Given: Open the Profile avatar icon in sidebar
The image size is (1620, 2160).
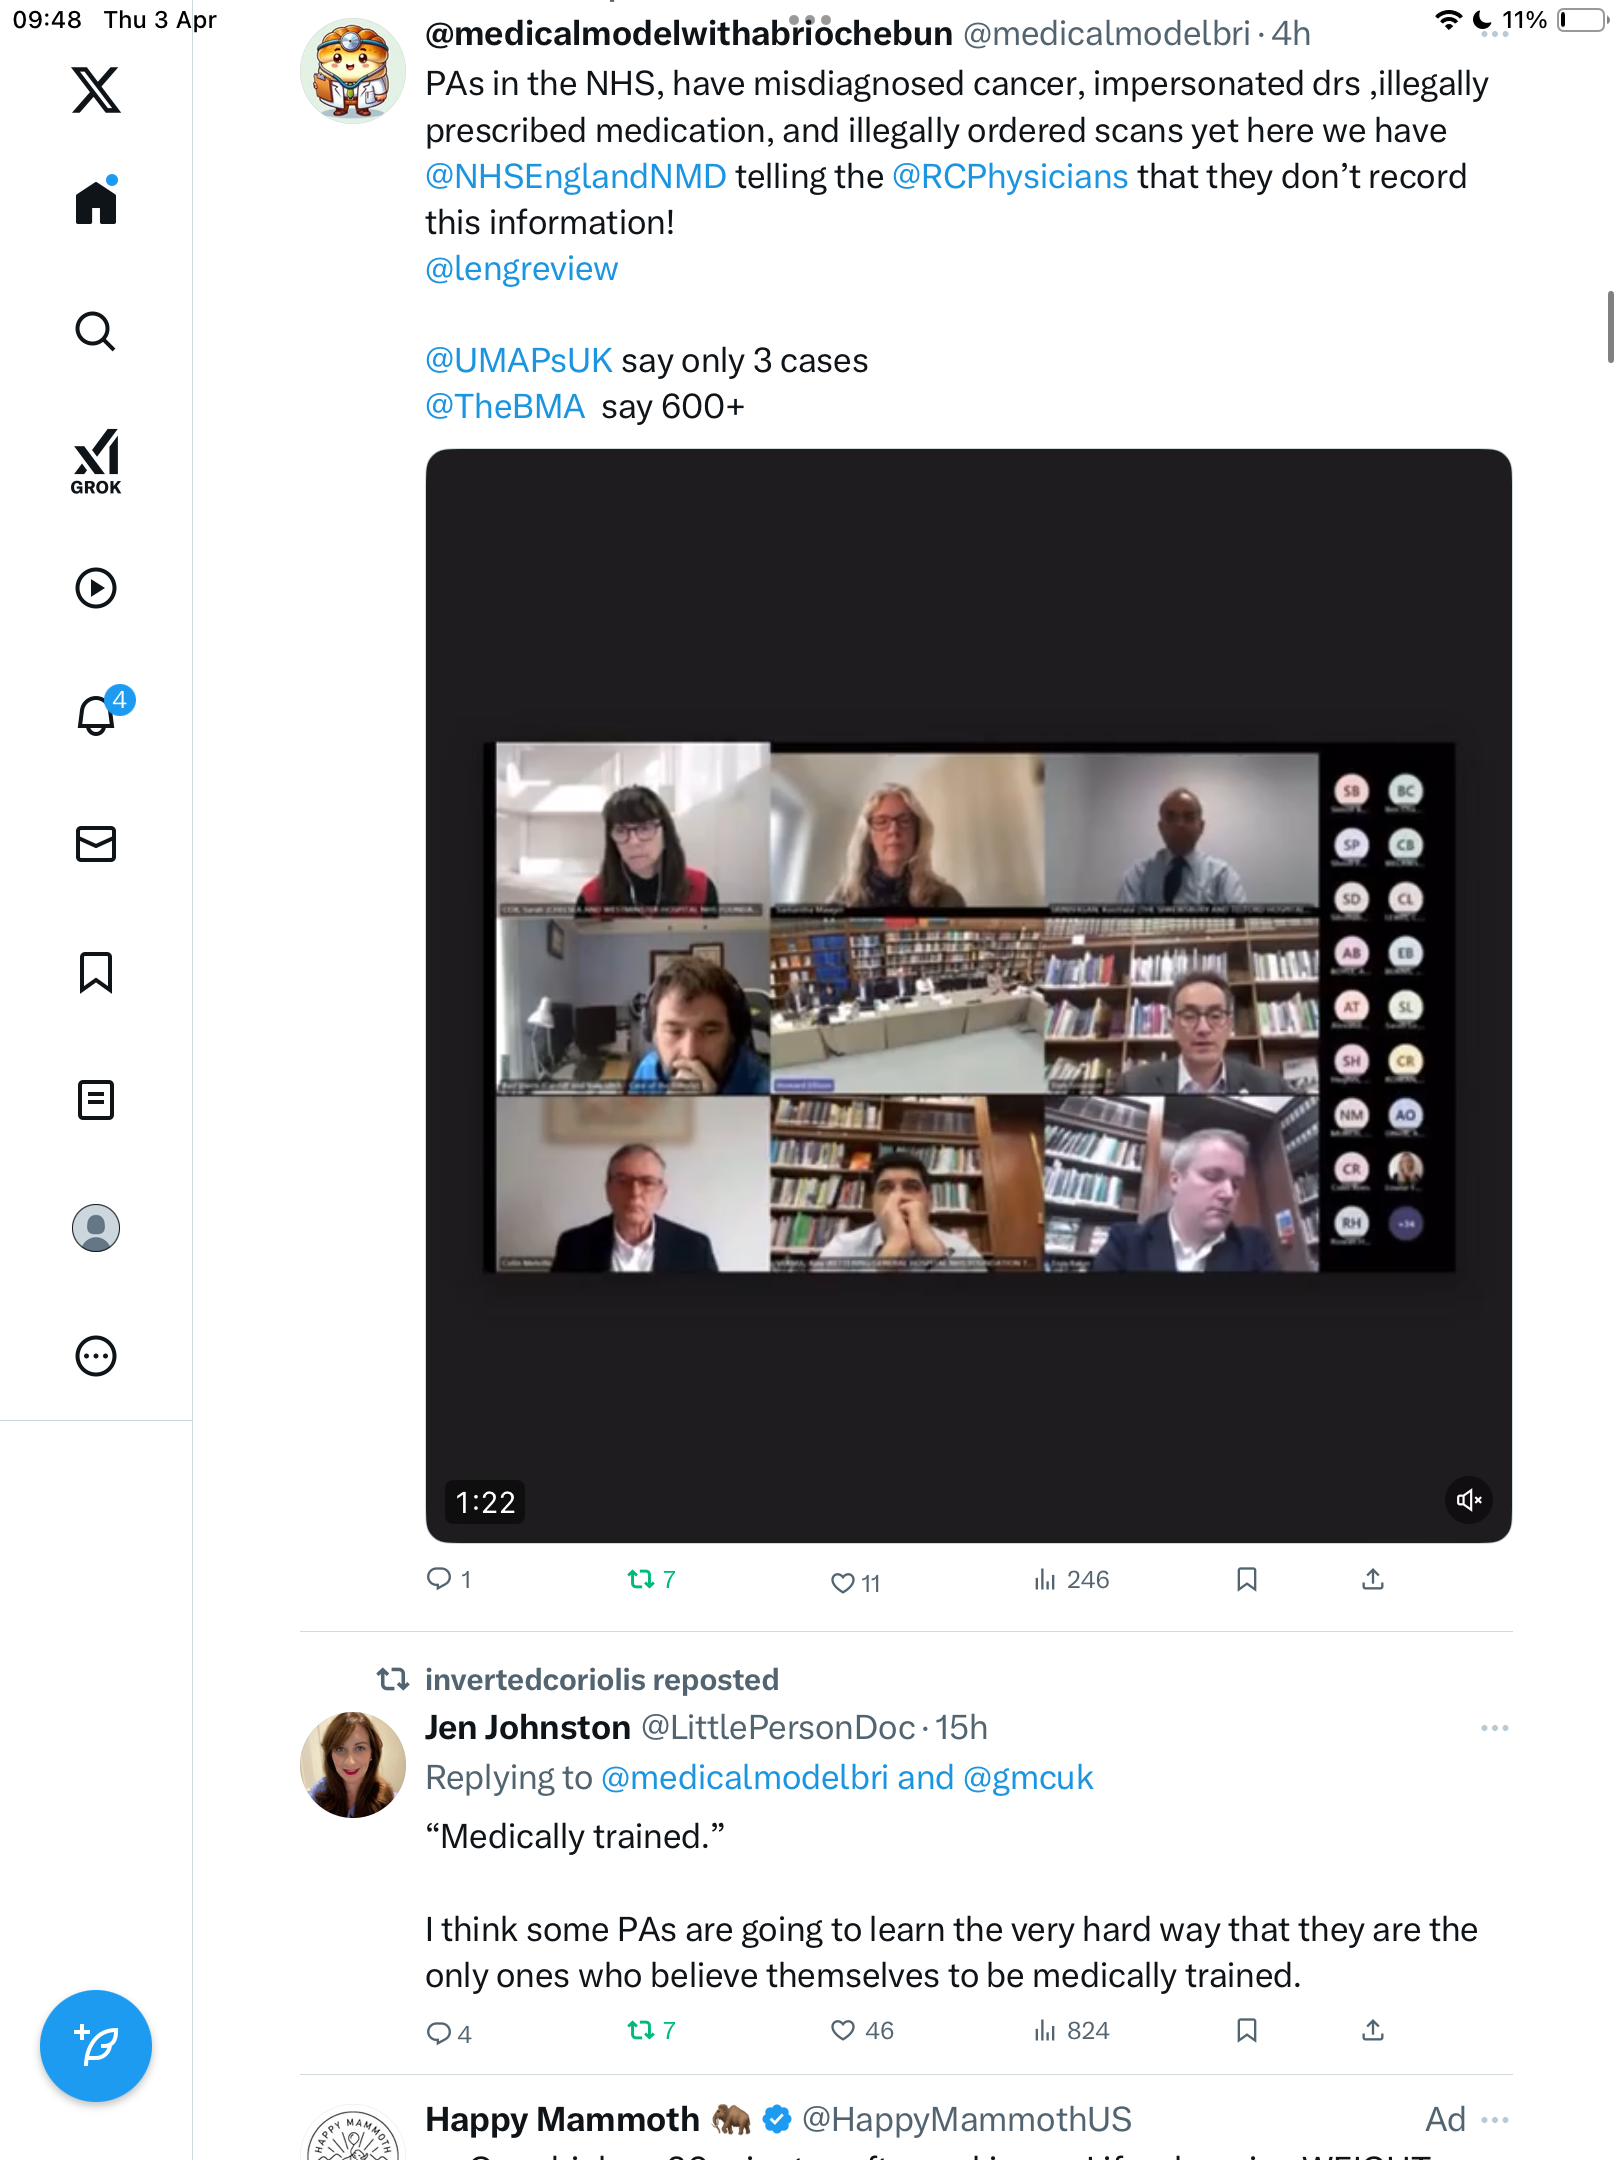Looking at the screenshot, I should click(x=96, y=1228).
